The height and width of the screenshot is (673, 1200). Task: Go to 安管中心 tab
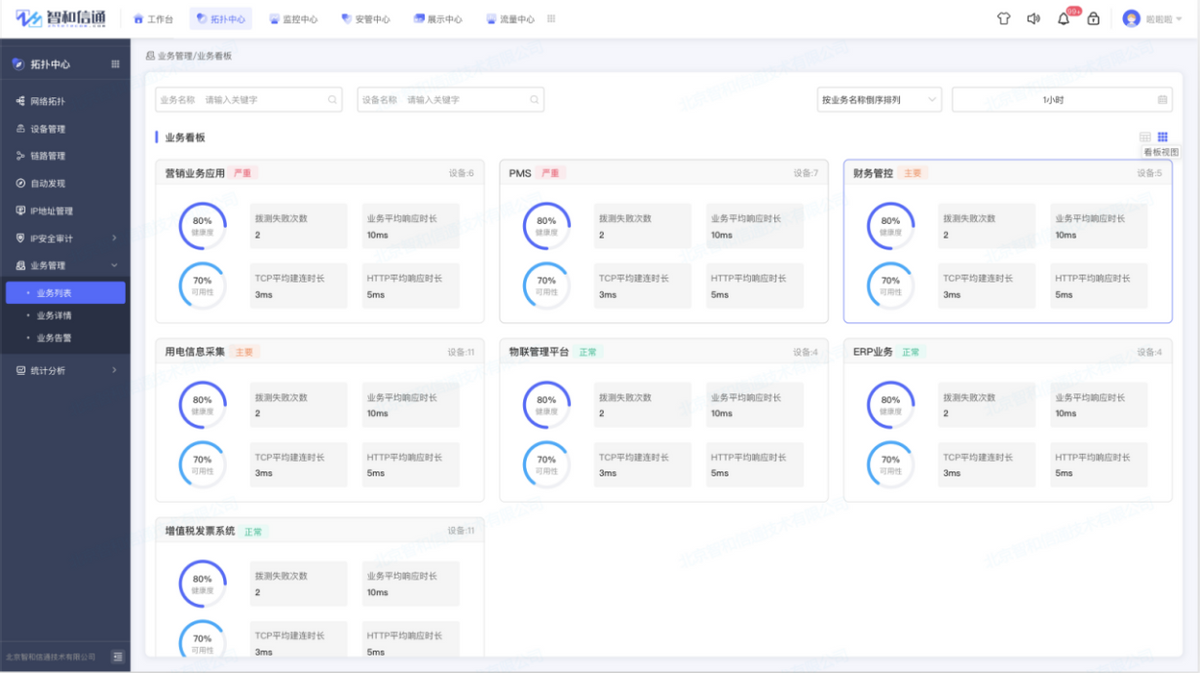pyautogui.click(x=366, y=19)
